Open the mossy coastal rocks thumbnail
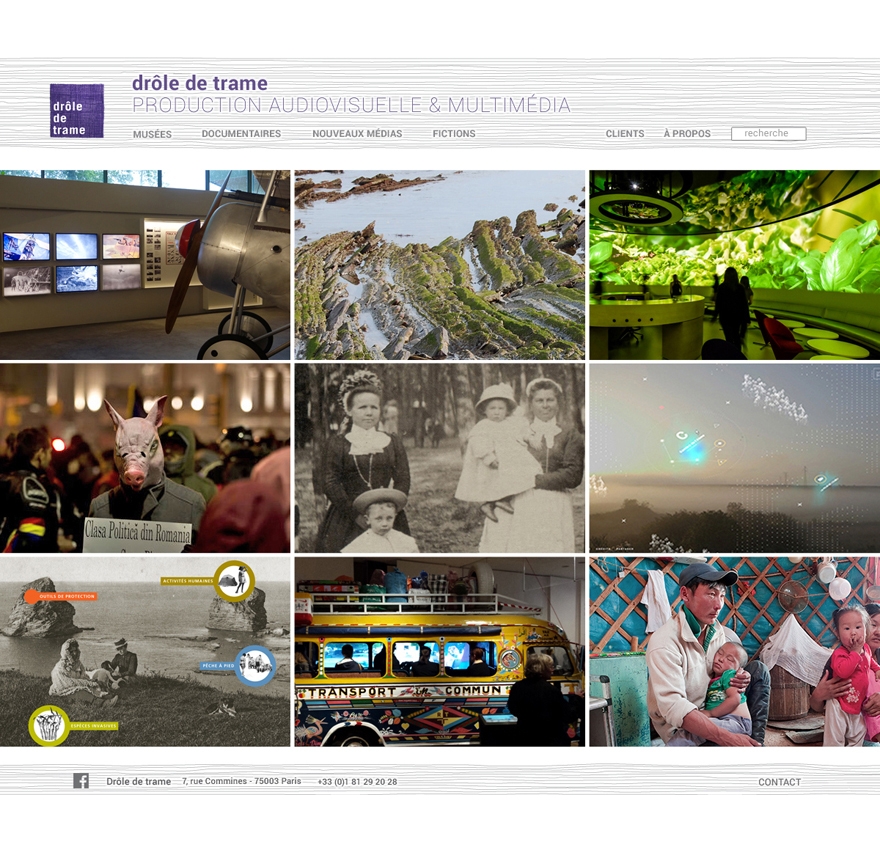Image resolution: width=880 pixels, height=852 pixels. coord(439,265)
